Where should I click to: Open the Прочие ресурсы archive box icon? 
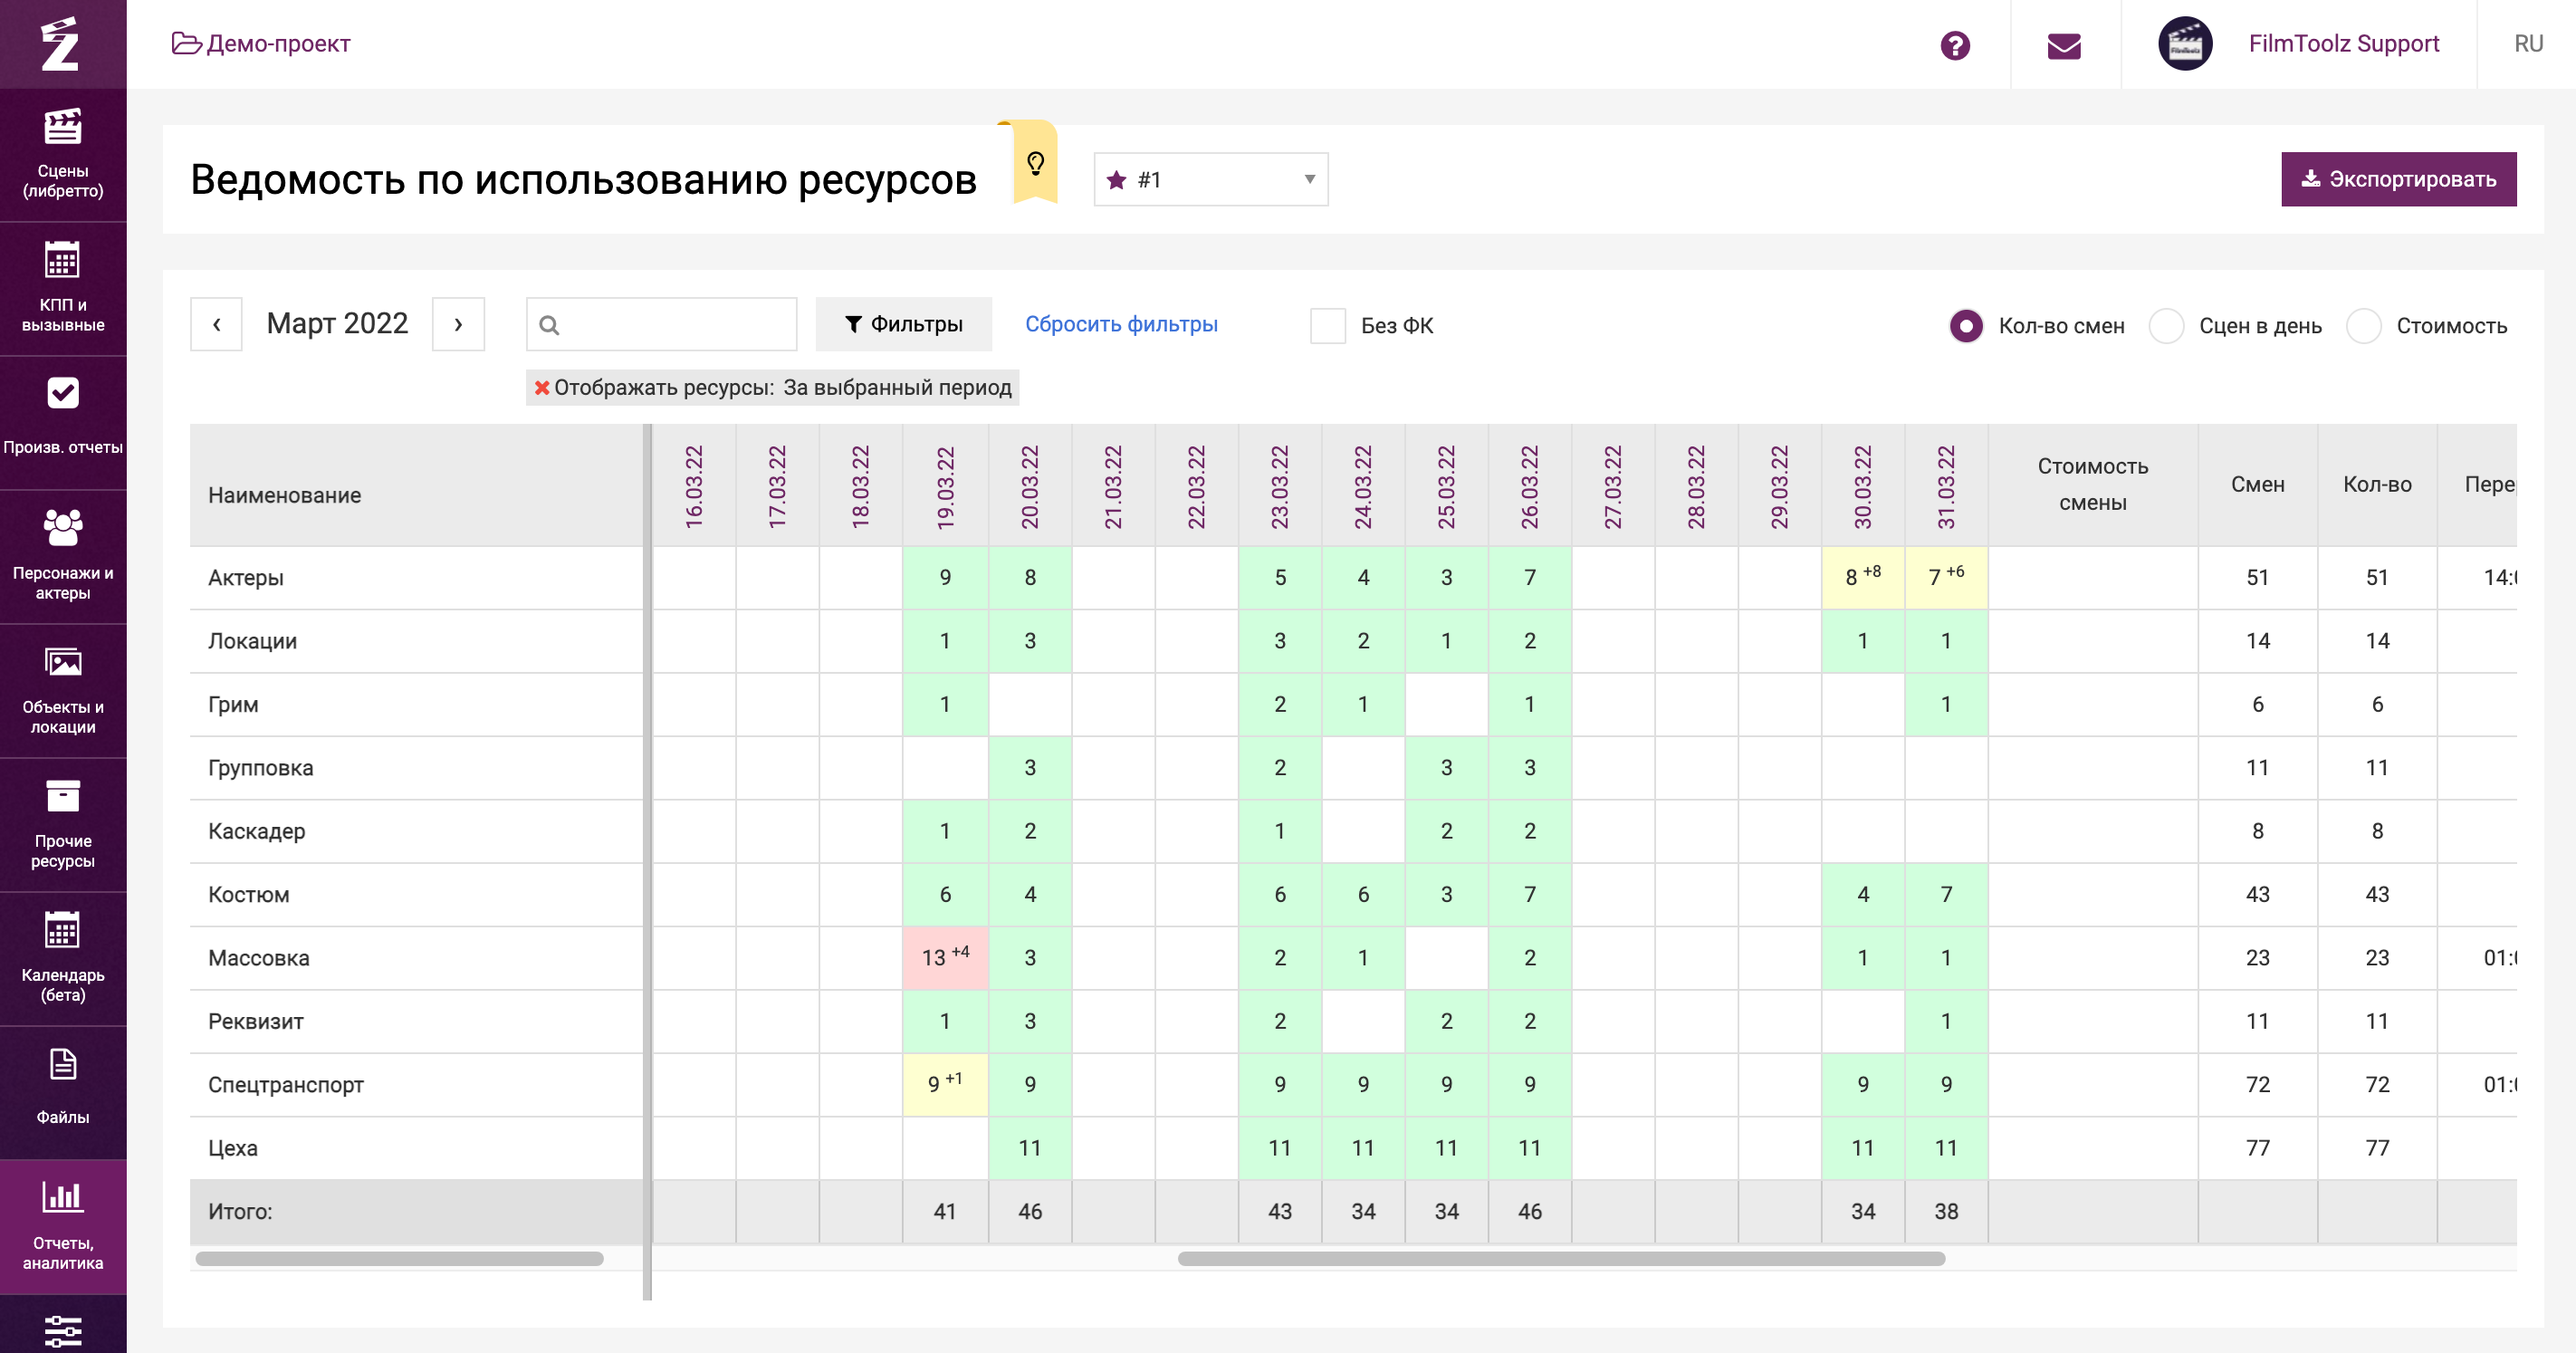(x=62, y=796)
